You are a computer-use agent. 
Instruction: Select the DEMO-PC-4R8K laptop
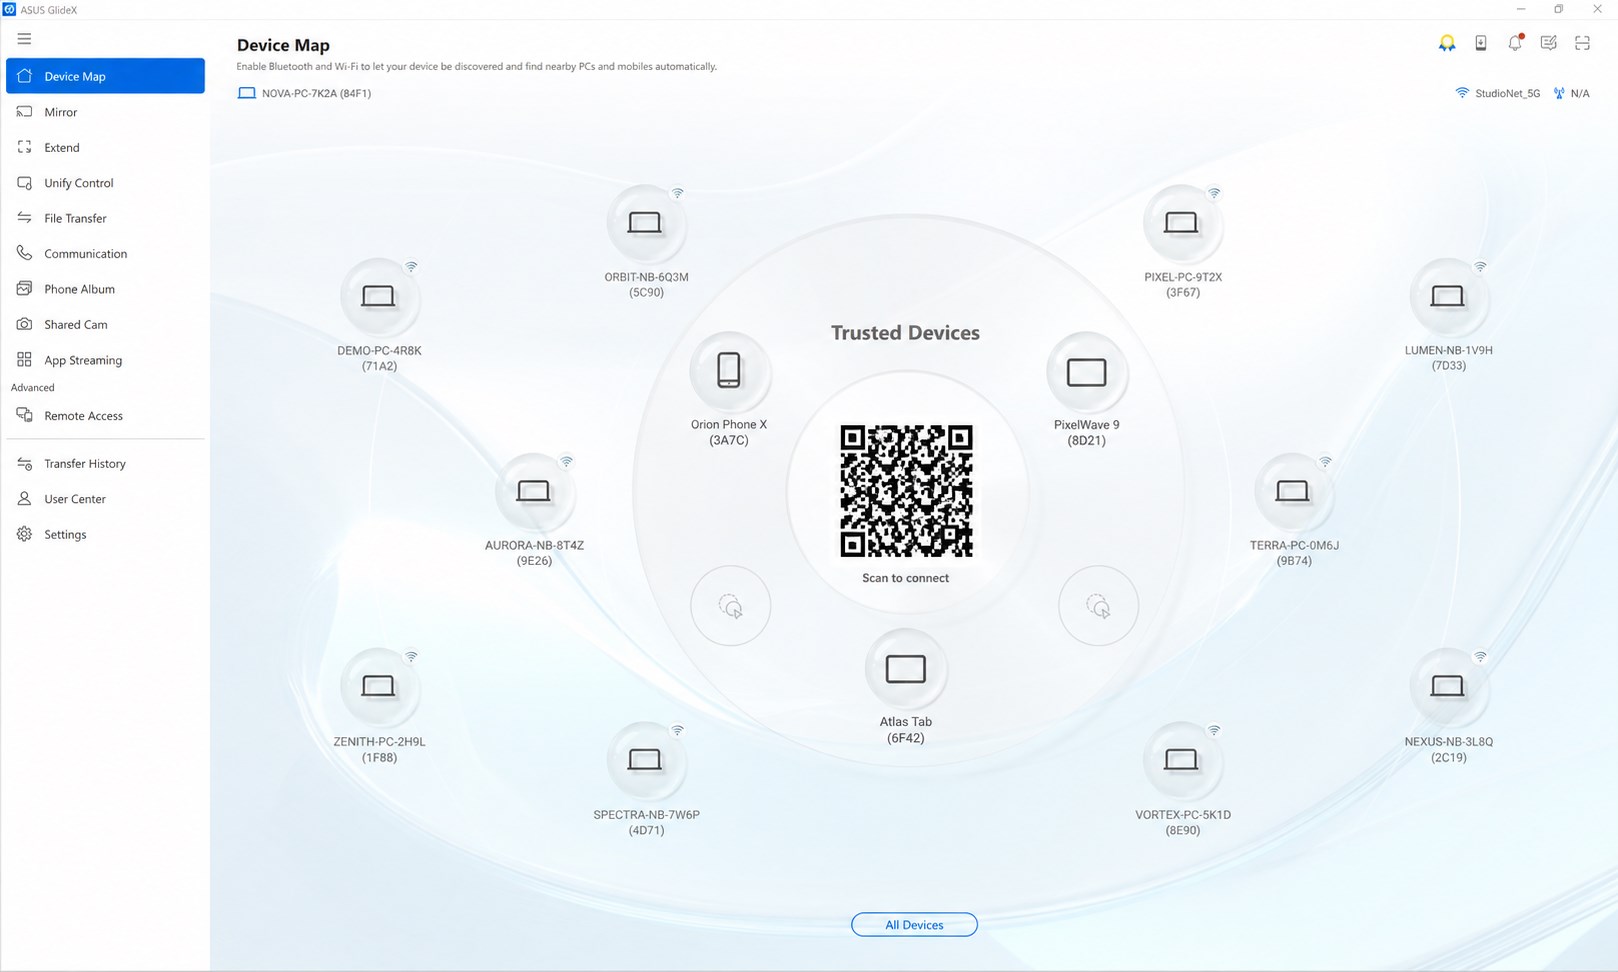(378, 297)
